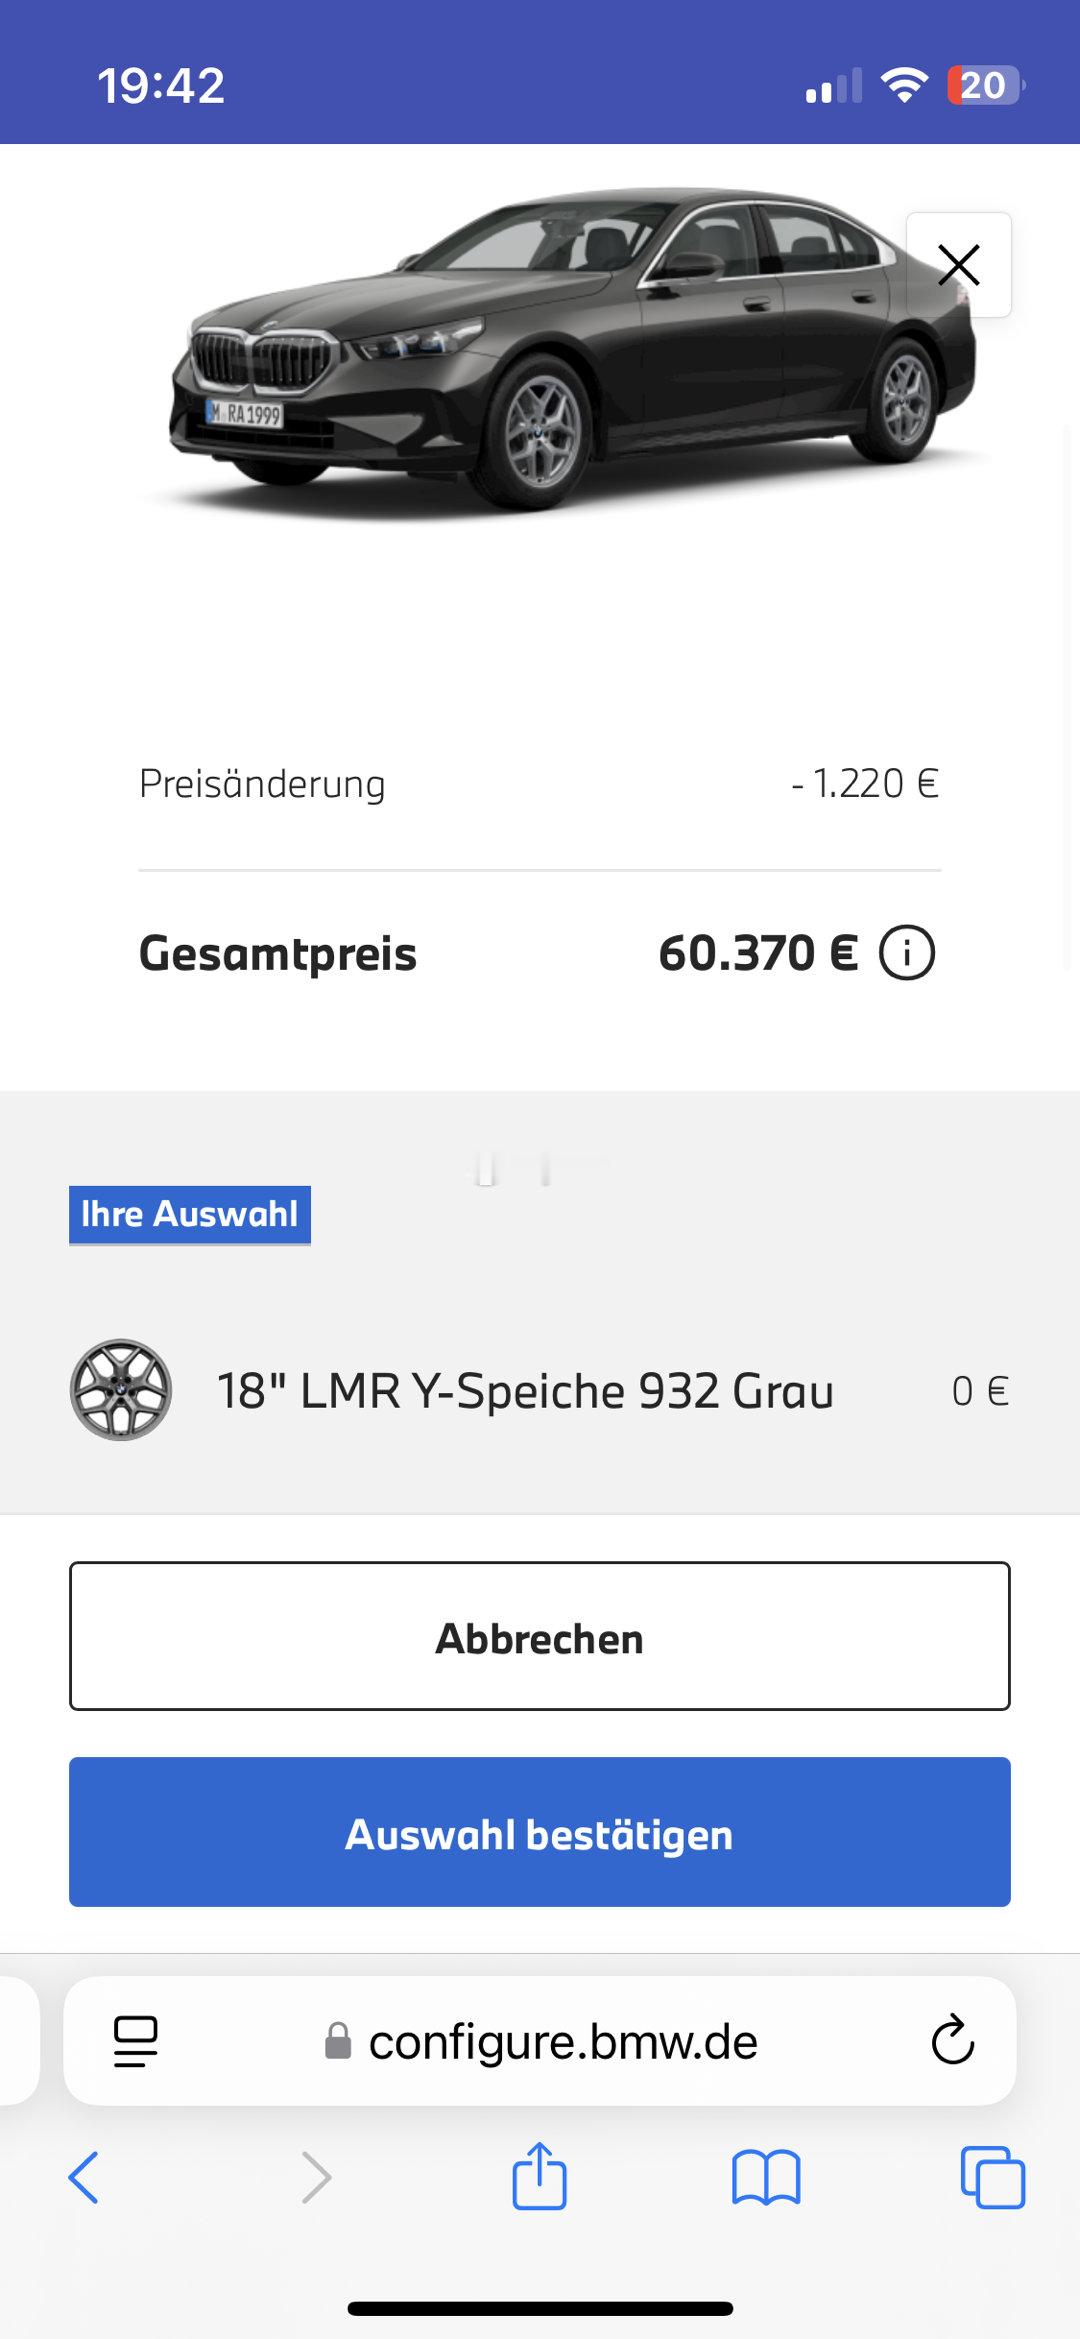Open the share sheet icon
Screen dimensions: 1080x2339
pos(540,2175)
